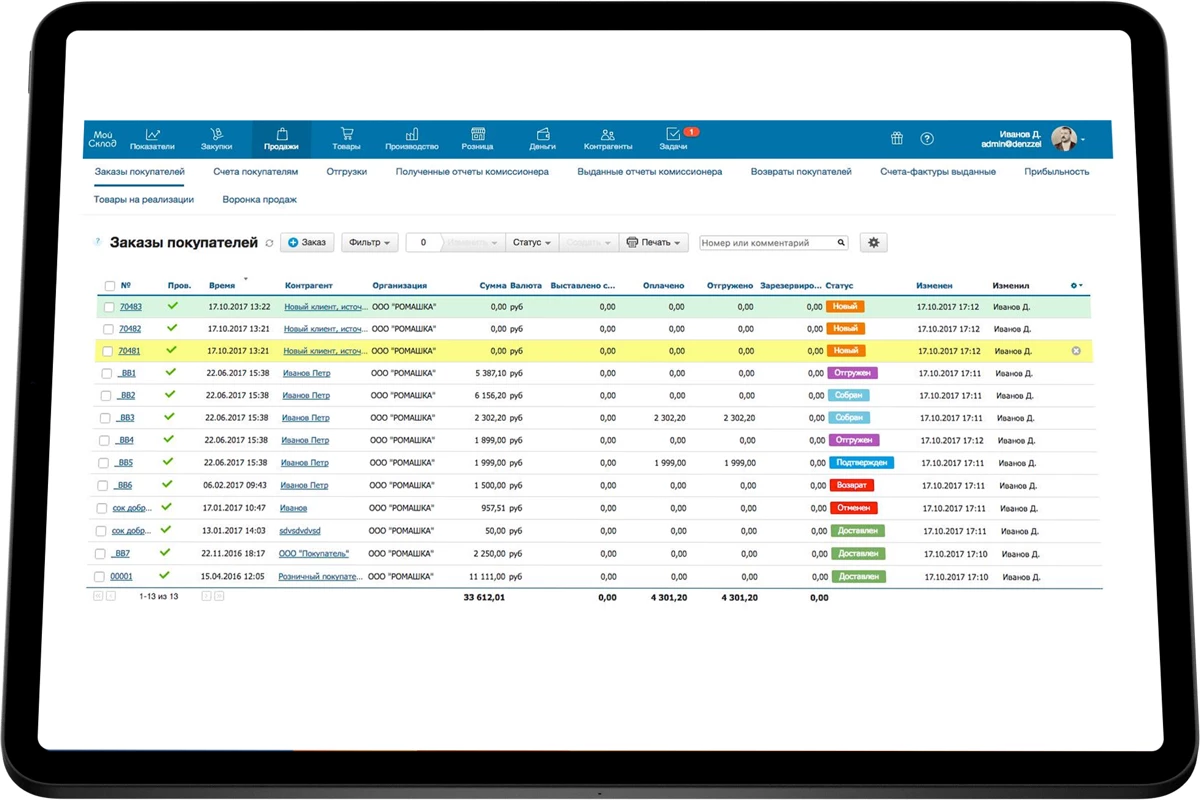Tick the checkbox for order _BB7
The image size is (1200, 800).
click(x=100, y=553)
